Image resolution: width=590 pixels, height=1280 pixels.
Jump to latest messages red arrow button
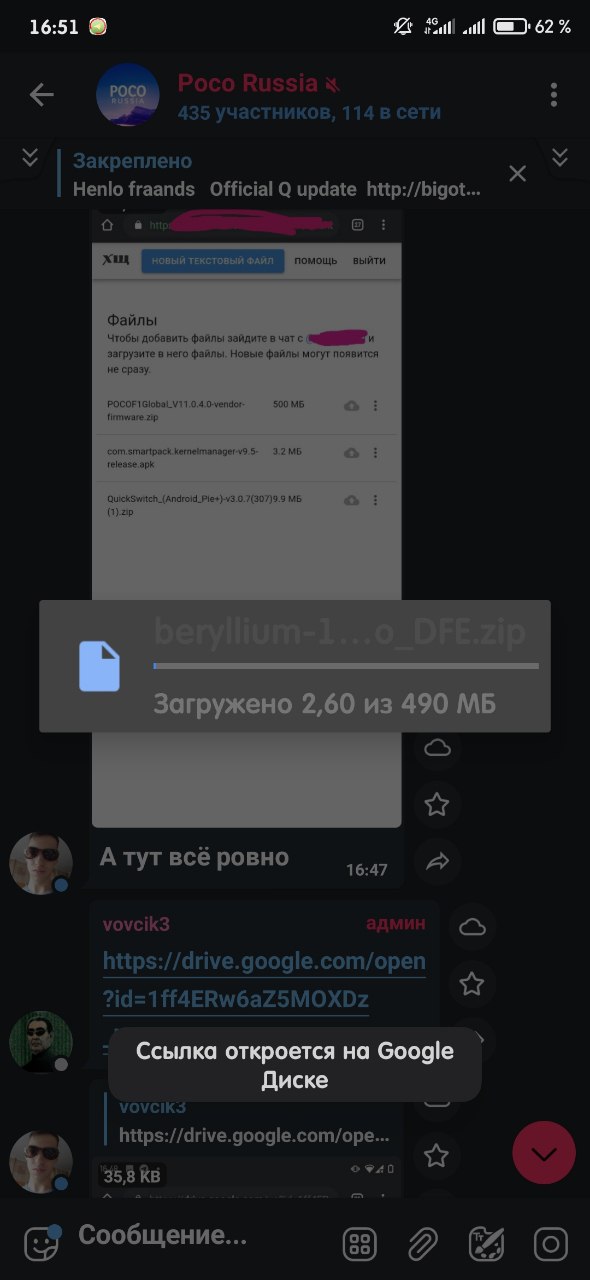coord(544,1153)
